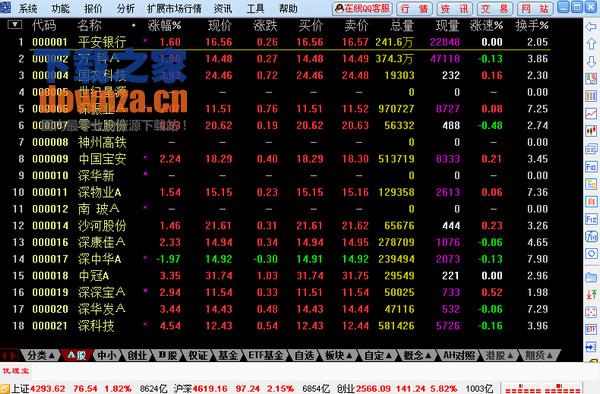Expand the 分类▲ category tab menu
The height and width of the screenshot is (394, 600).
pos(41,355)
